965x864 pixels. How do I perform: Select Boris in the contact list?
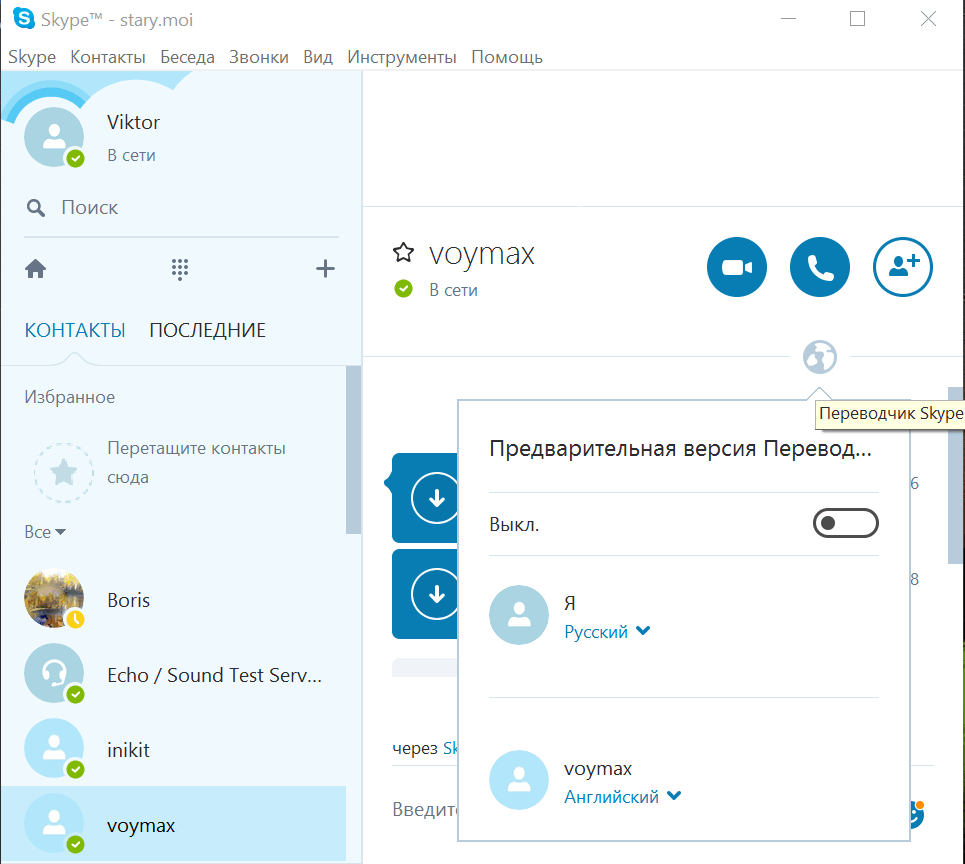click(x=174, y=599)
